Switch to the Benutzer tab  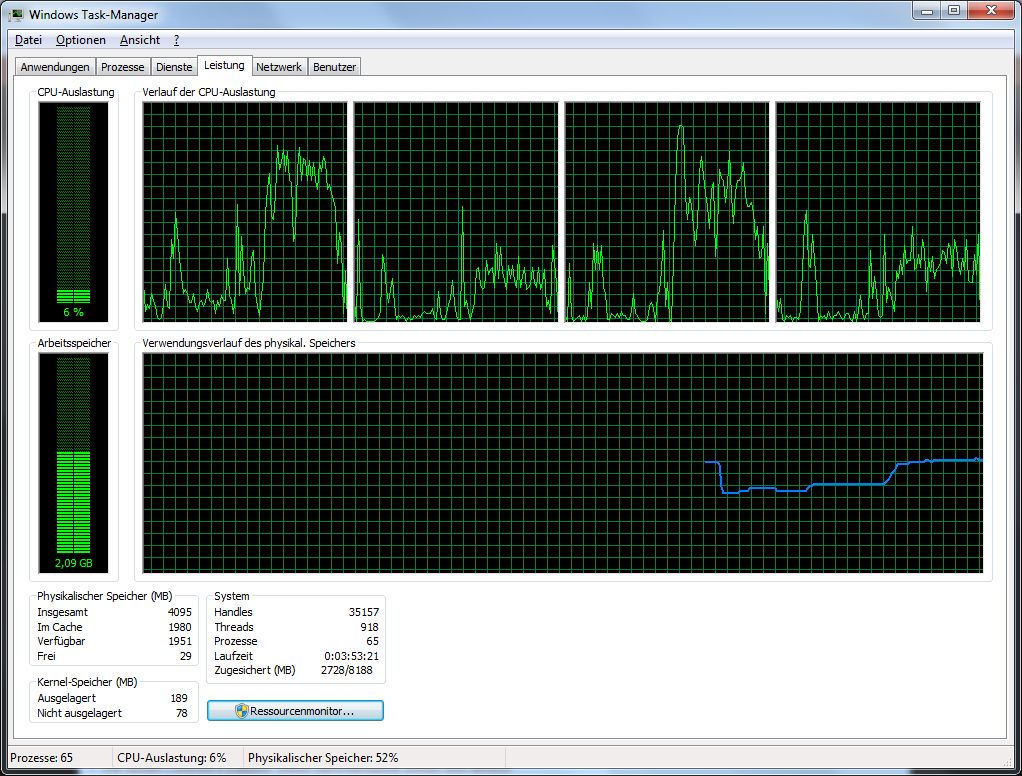(x=334, y=66)
